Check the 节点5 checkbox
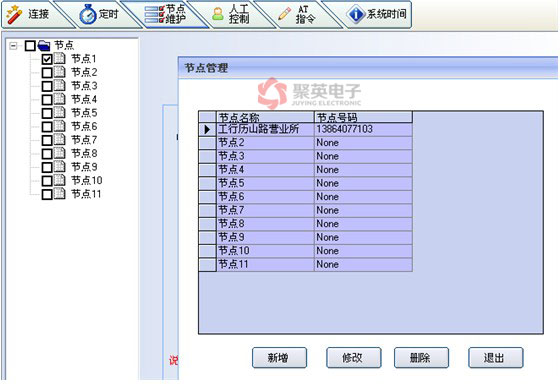 click(x=47, y=113)
